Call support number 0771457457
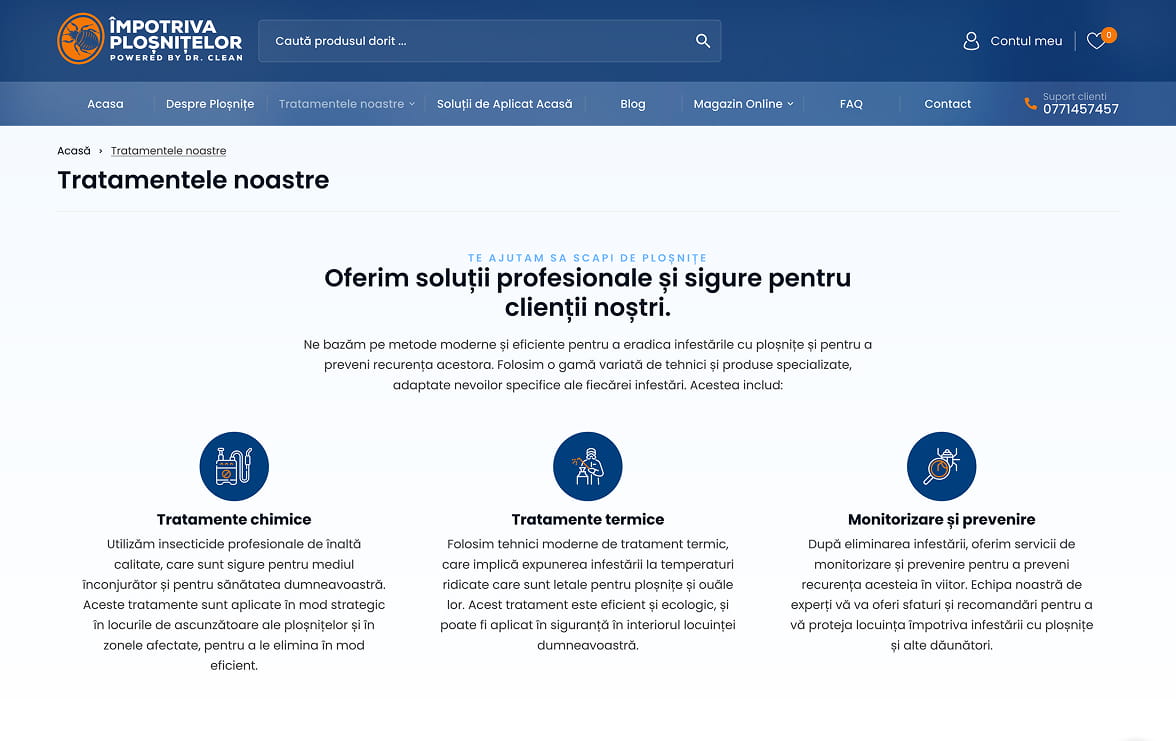Screen dimensions: 1176x741 coord(1080,109)
